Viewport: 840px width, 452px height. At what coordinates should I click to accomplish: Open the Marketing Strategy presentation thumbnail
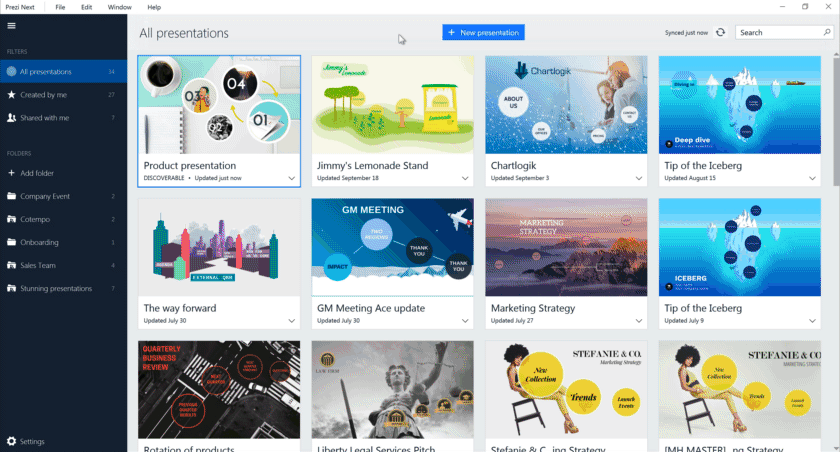[x=566, y=246]
